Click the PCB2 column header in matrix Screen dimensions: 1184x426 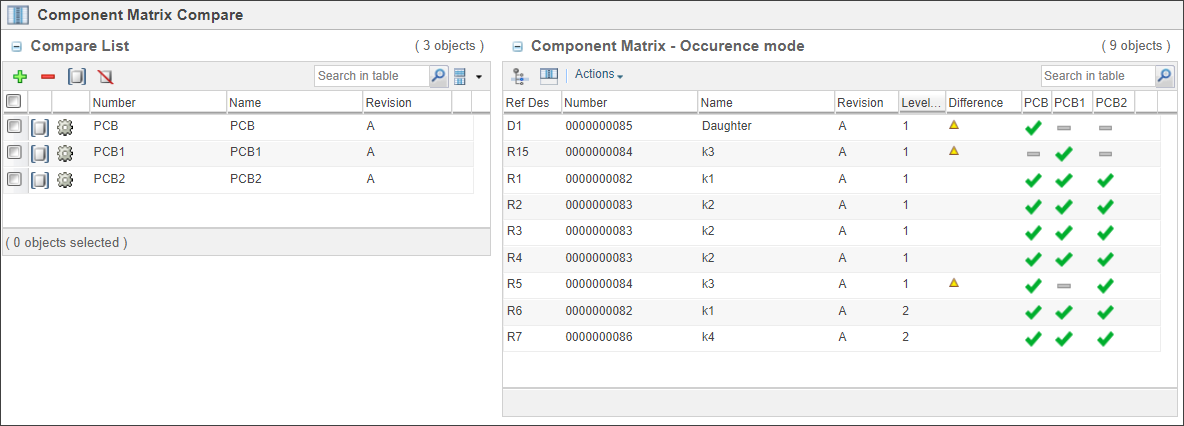(x=1112, y=102)
